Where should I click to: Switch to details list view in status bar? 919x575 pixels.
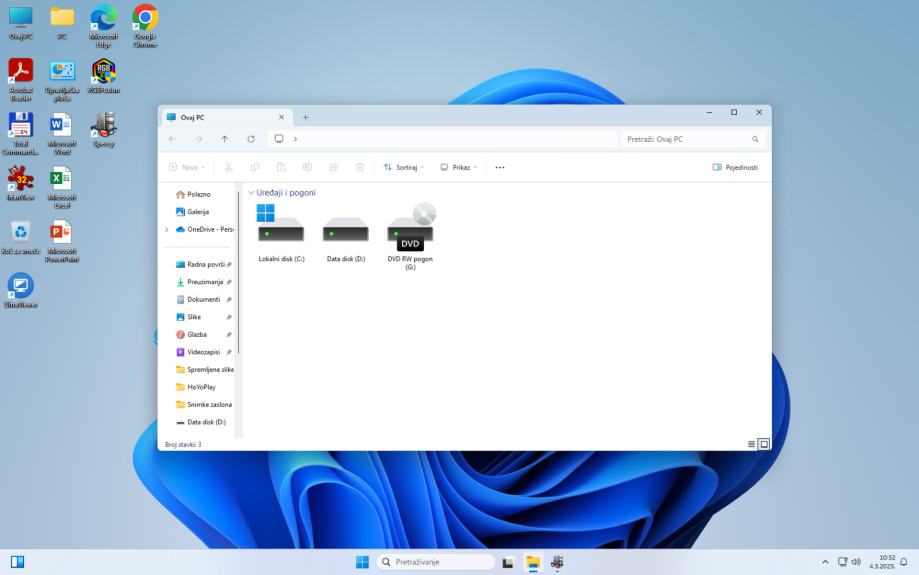point(751,444)
